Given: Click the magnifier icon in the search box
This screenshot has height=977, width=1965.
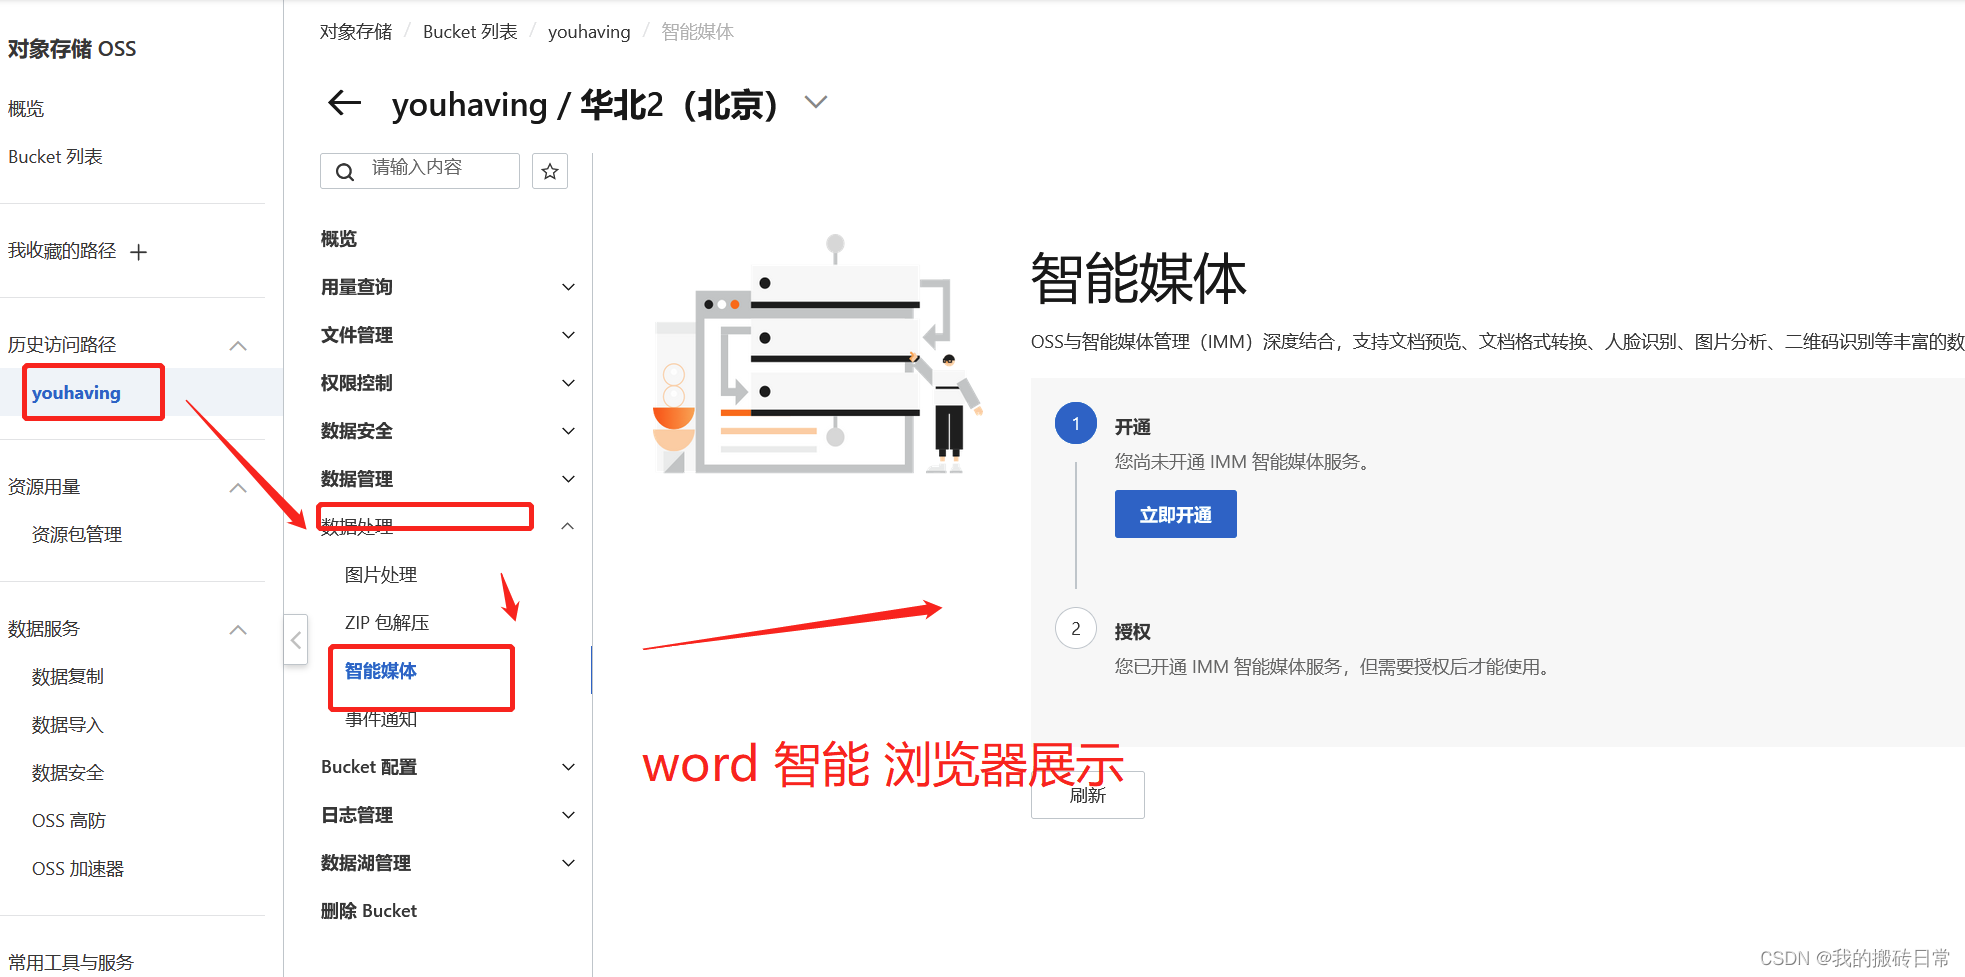Looking at the screenshot, I should pos(344,170).
